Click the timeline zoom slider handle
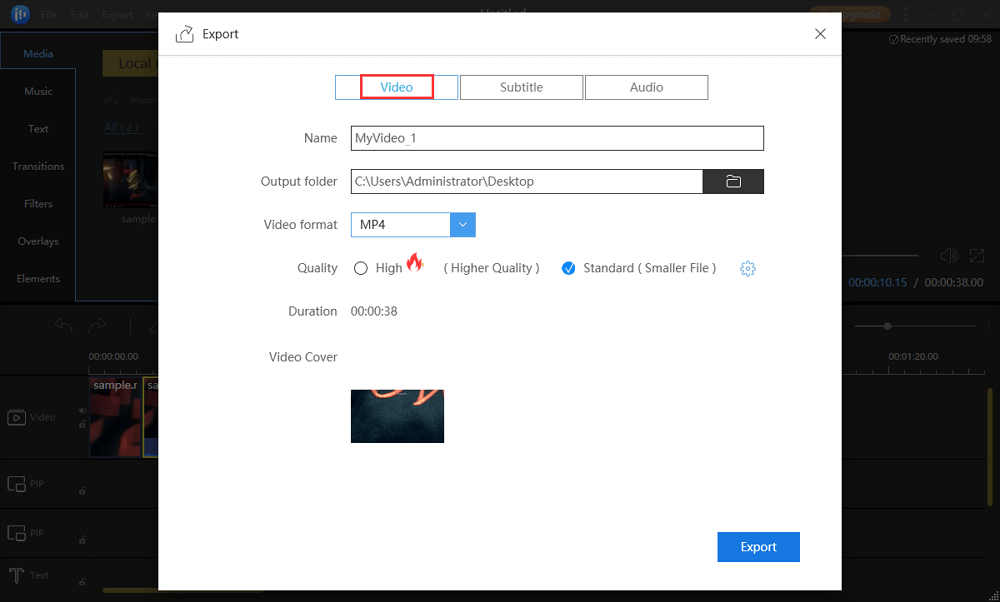Viewport: 1000px width, 602px height. tap(886, 326)
